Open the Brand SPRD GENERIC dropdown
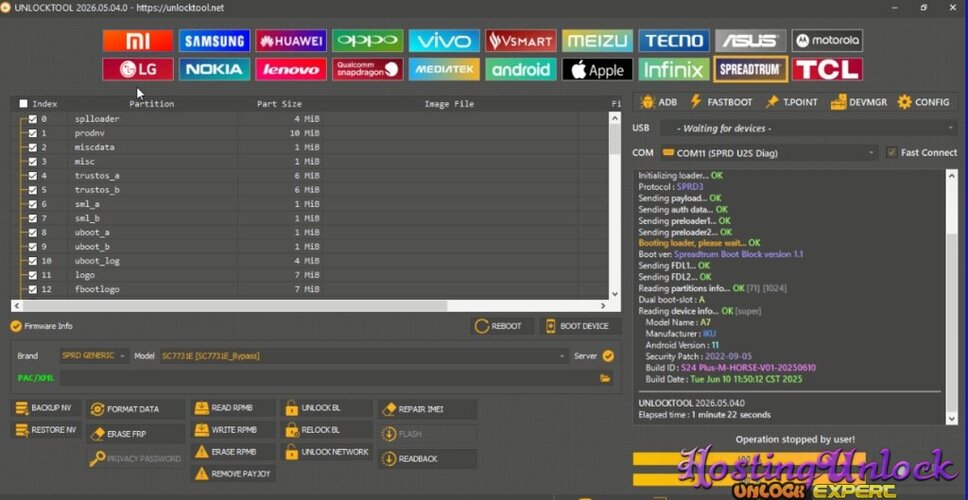The height and width of the screenshot is (500, 968). [x=94, y=356]
